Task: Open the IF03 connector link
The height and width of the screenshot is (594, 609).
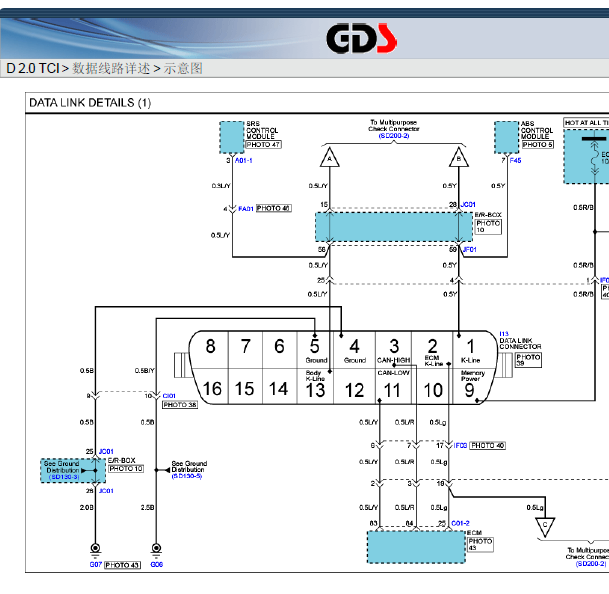Action: tap(460, 446)
